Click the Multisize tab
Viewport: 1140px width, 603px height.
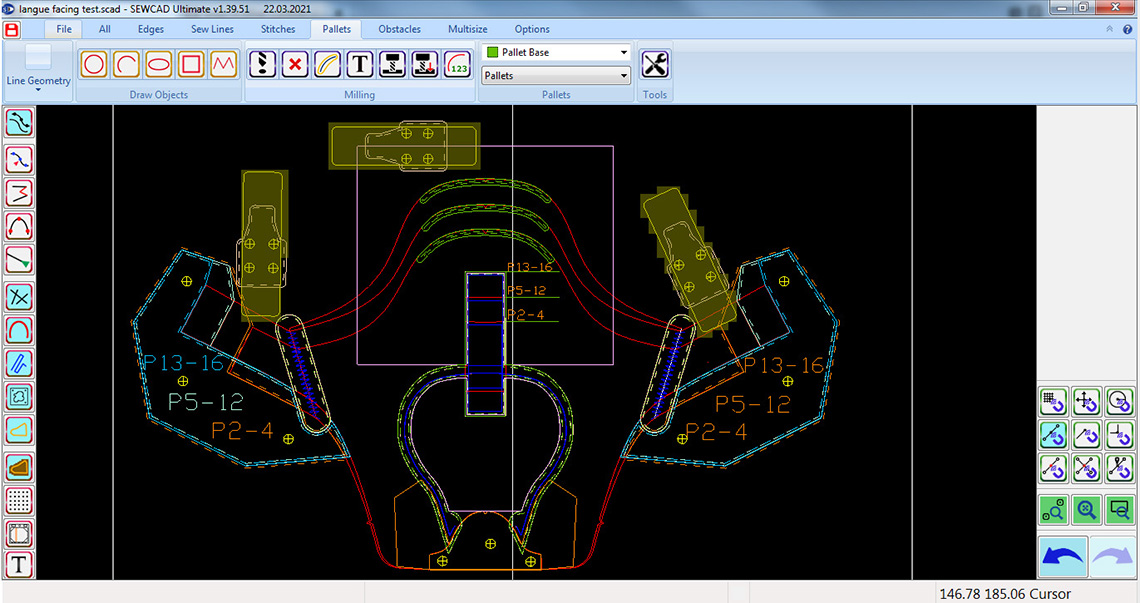(x=467, y=29)
